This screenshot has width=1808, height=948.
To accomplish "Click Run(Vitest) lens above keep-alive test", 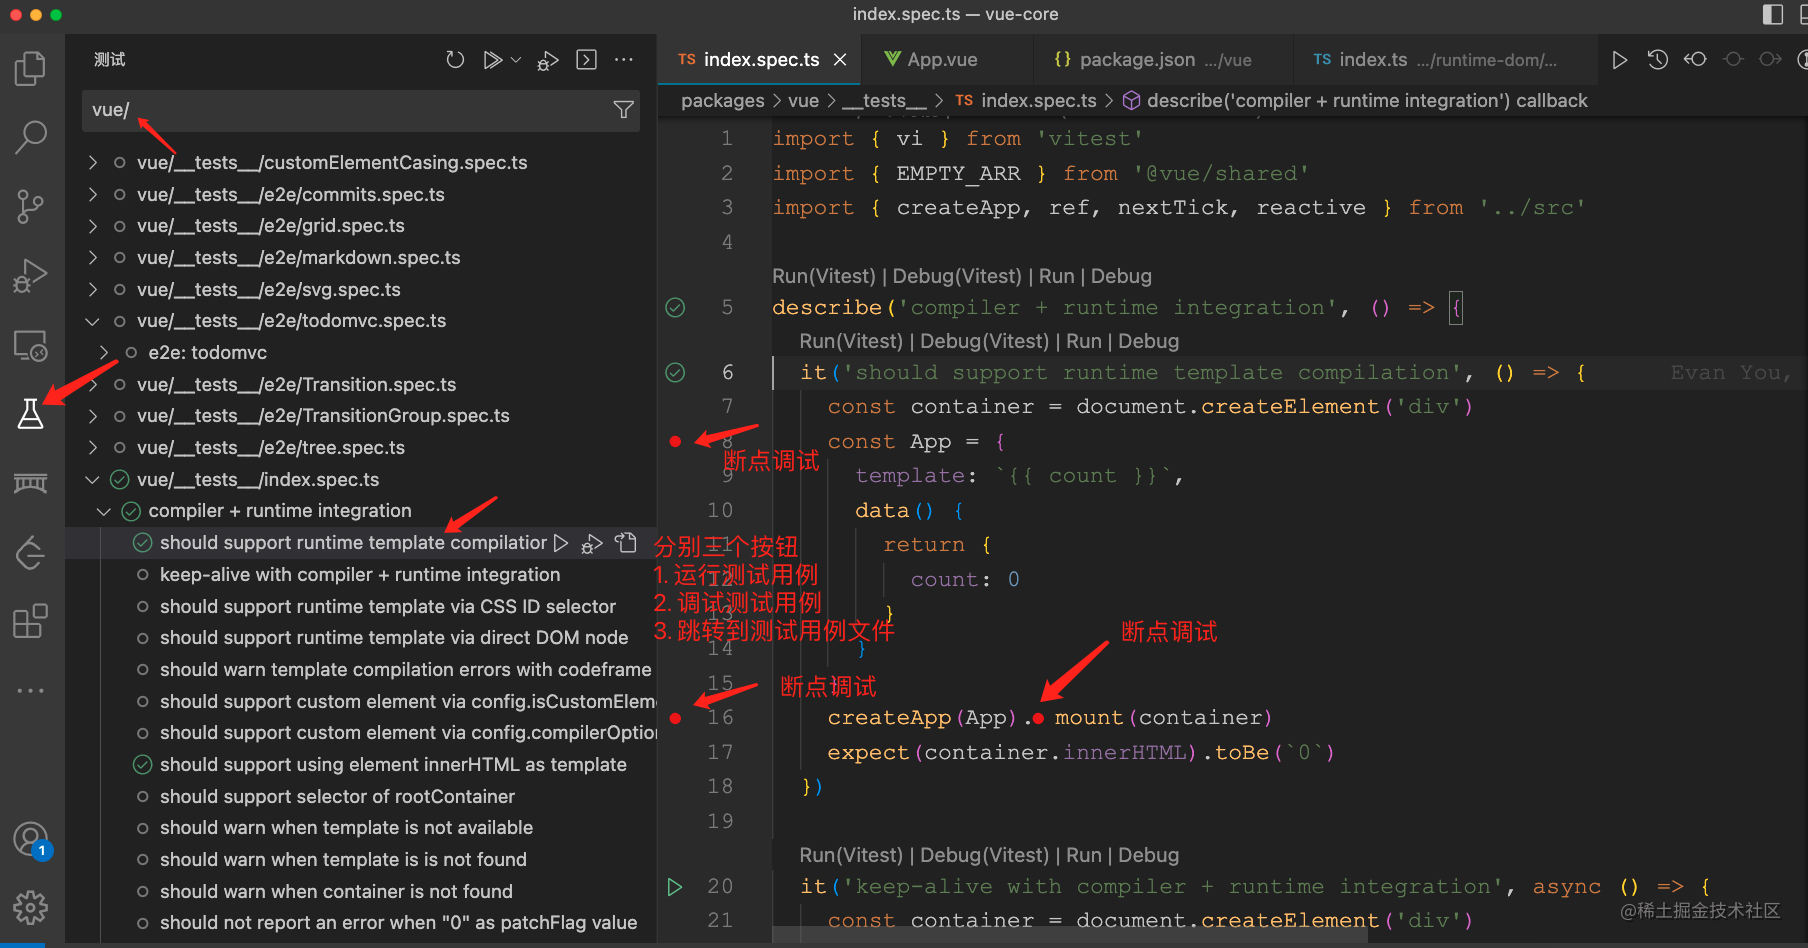I will point(851,855).
